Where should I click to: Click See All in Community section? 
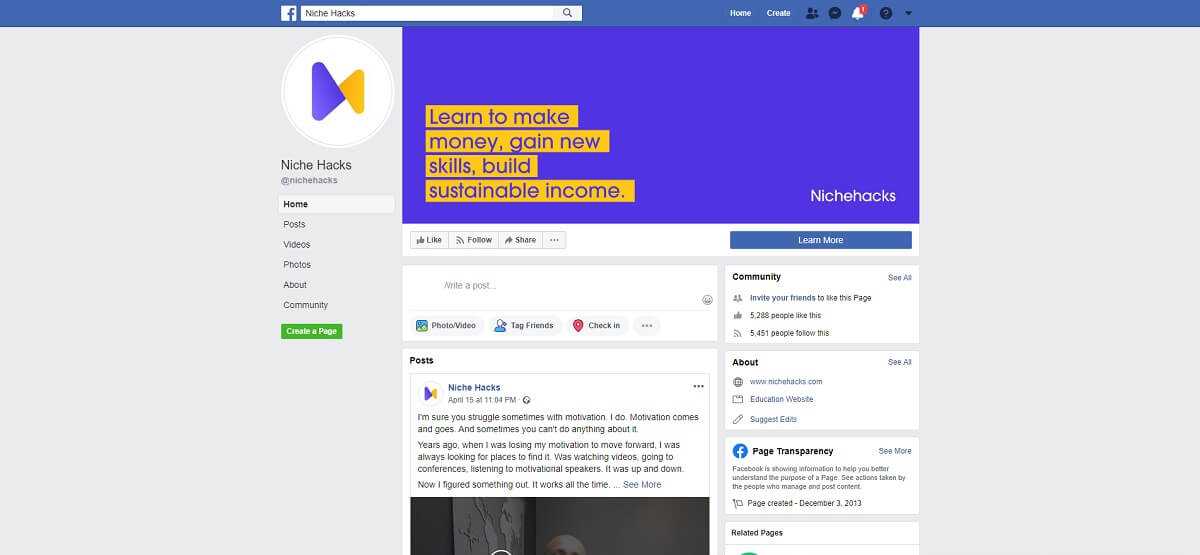point(900,278)
